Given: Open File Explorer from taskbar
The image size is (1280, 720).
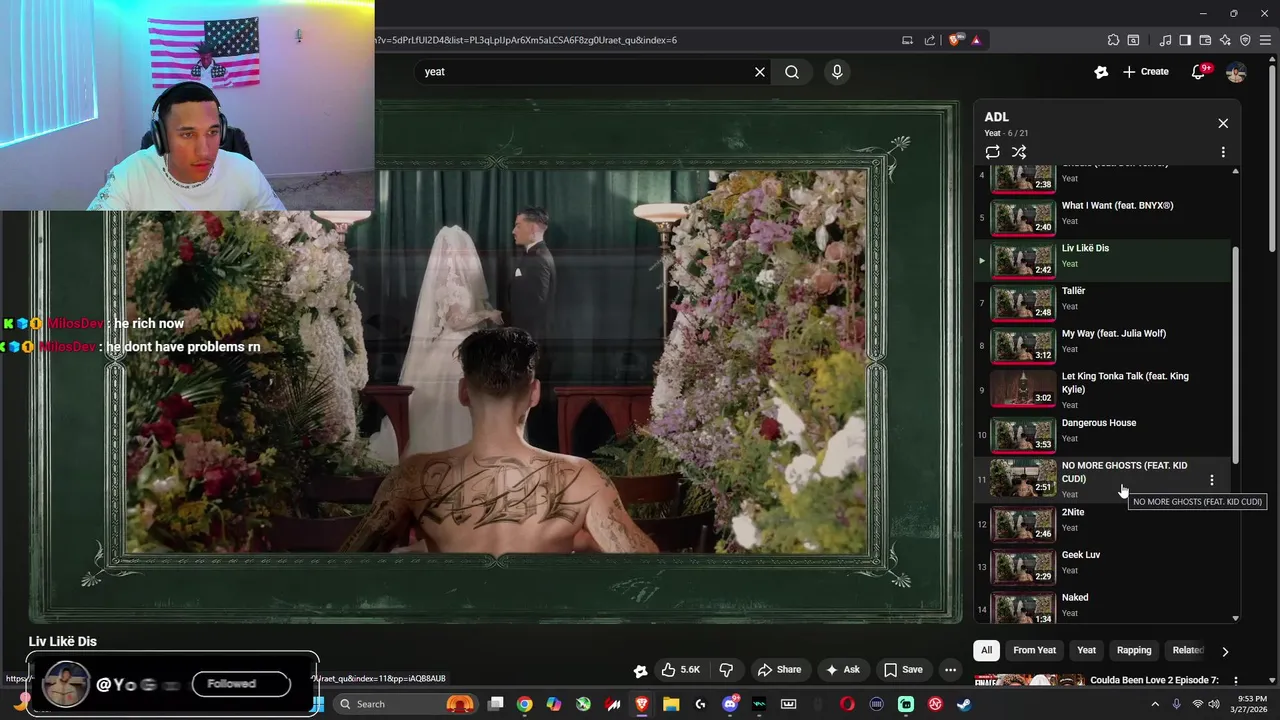Looking at the screenshot, I should click(671, 704).
